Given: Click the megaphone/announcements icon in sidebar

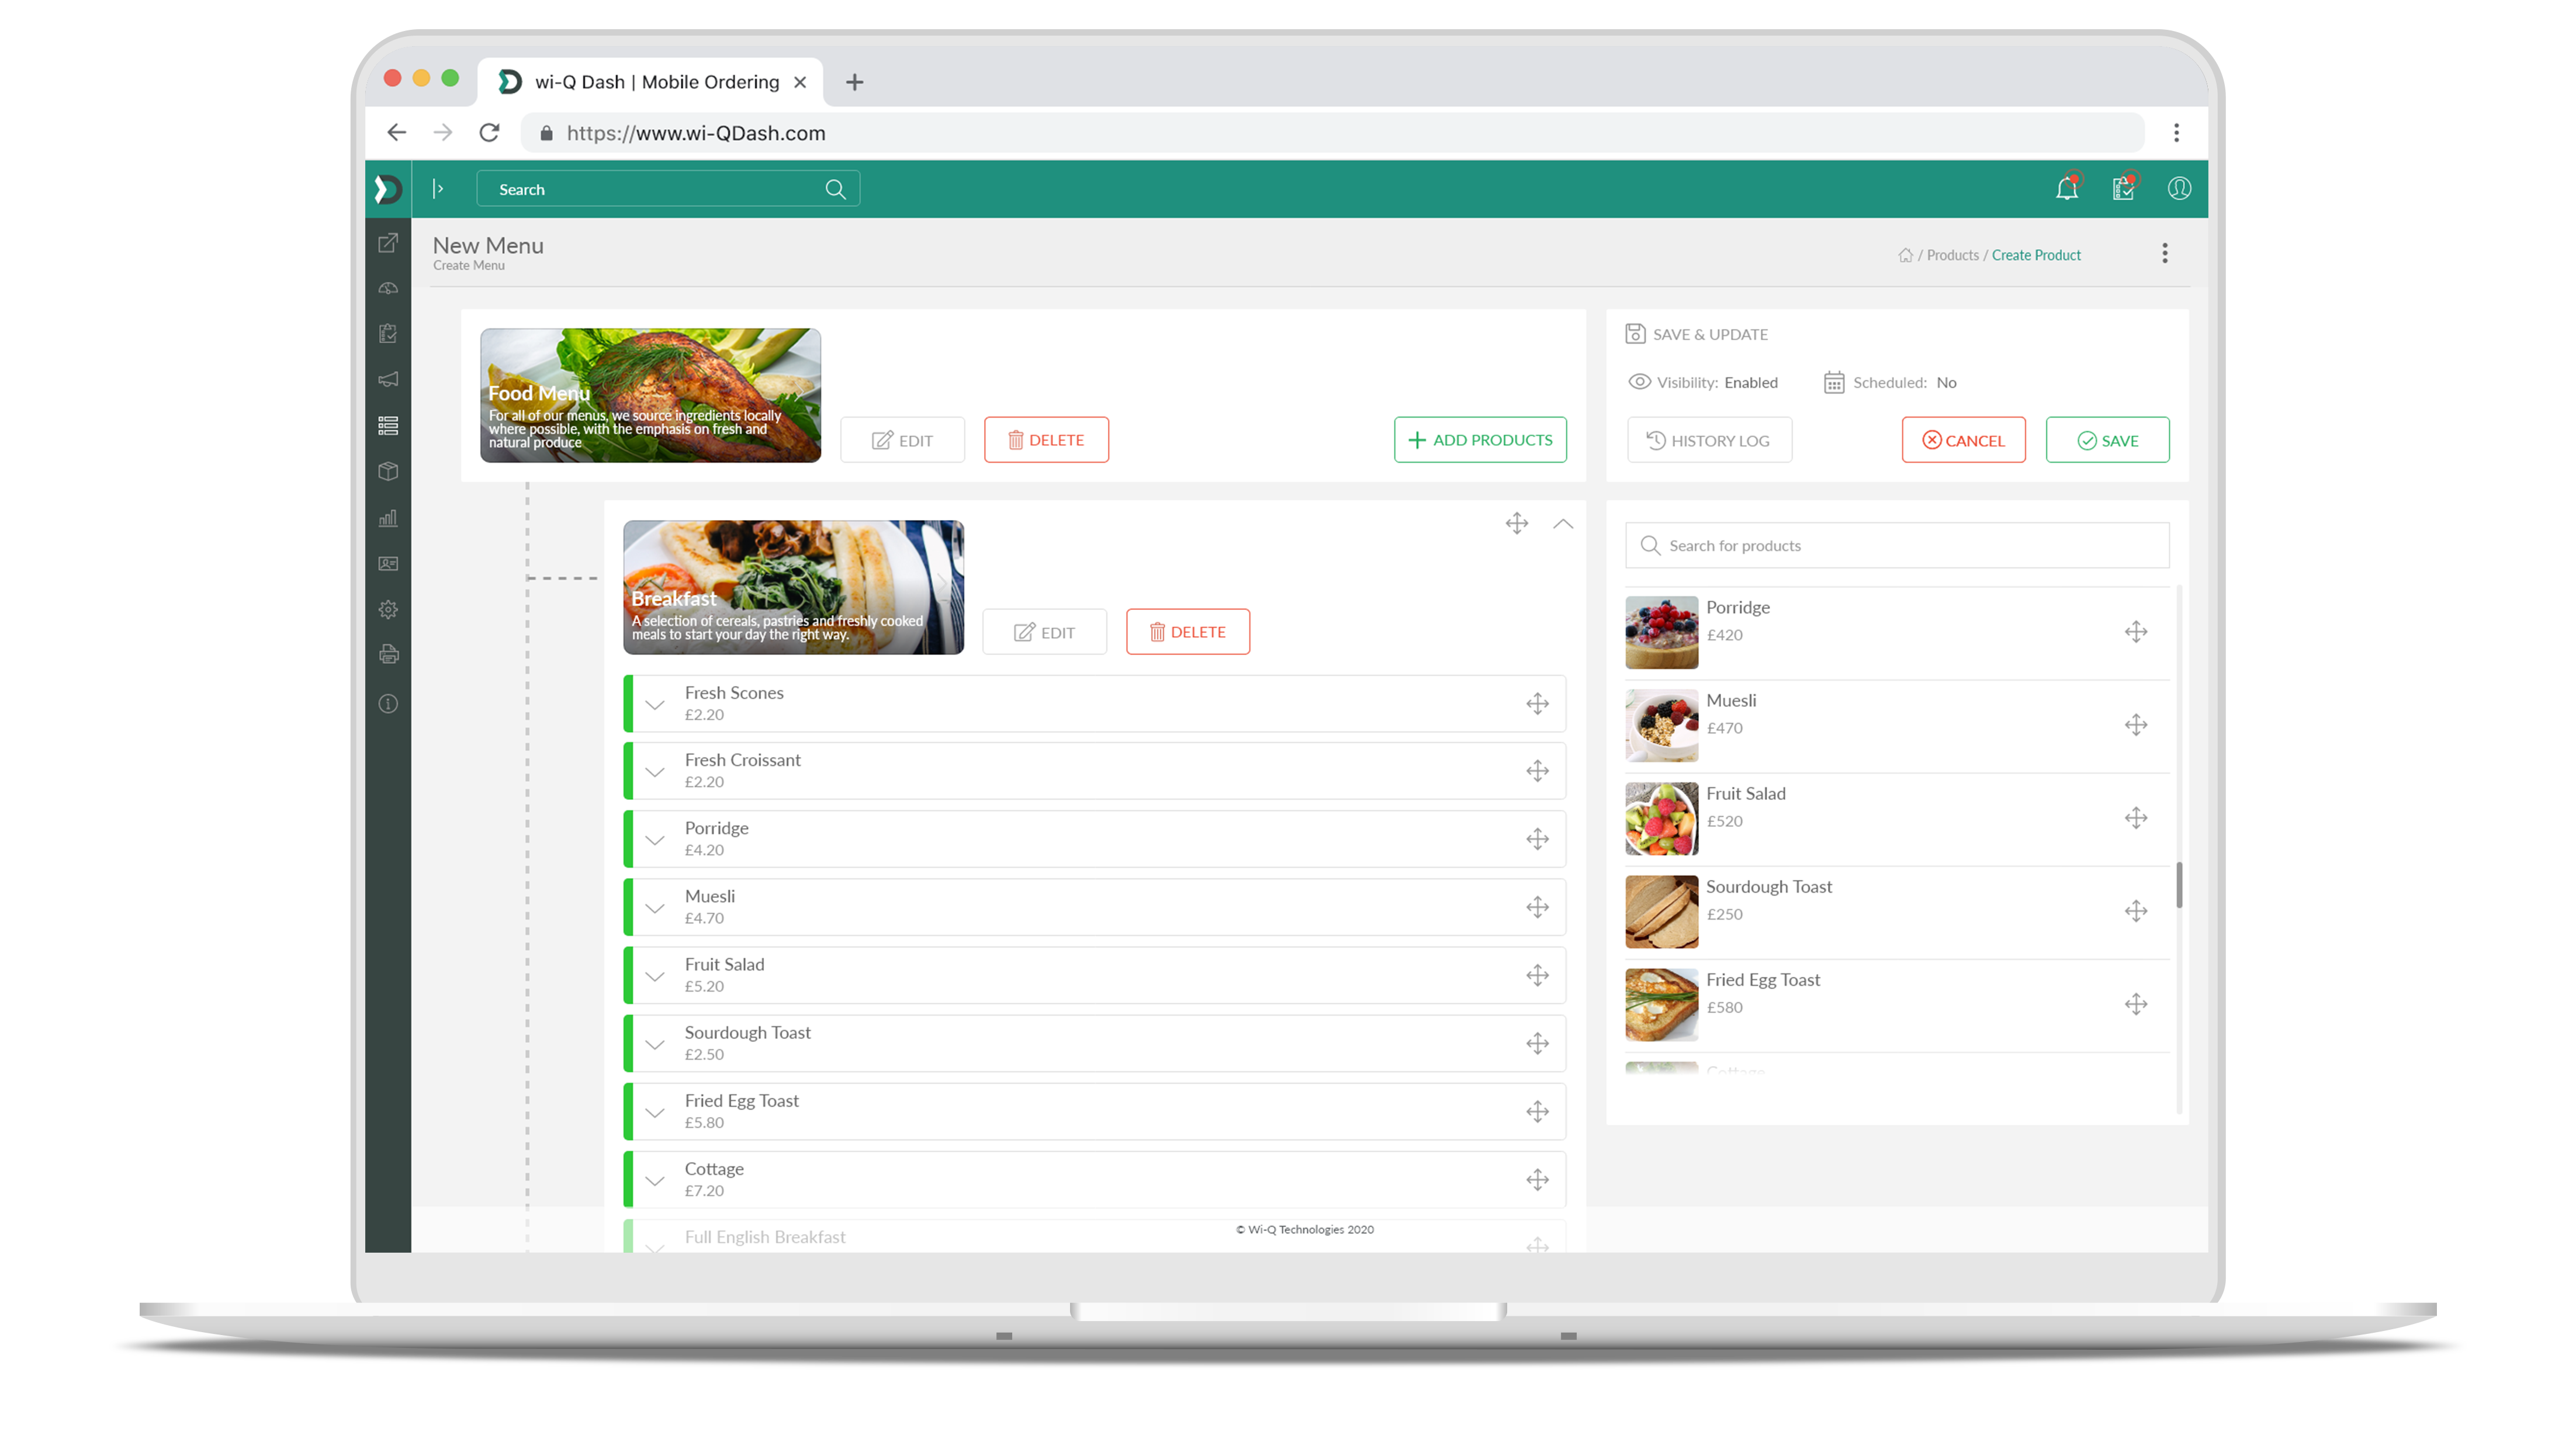Looking at the screenshot, I should (389, 379).
